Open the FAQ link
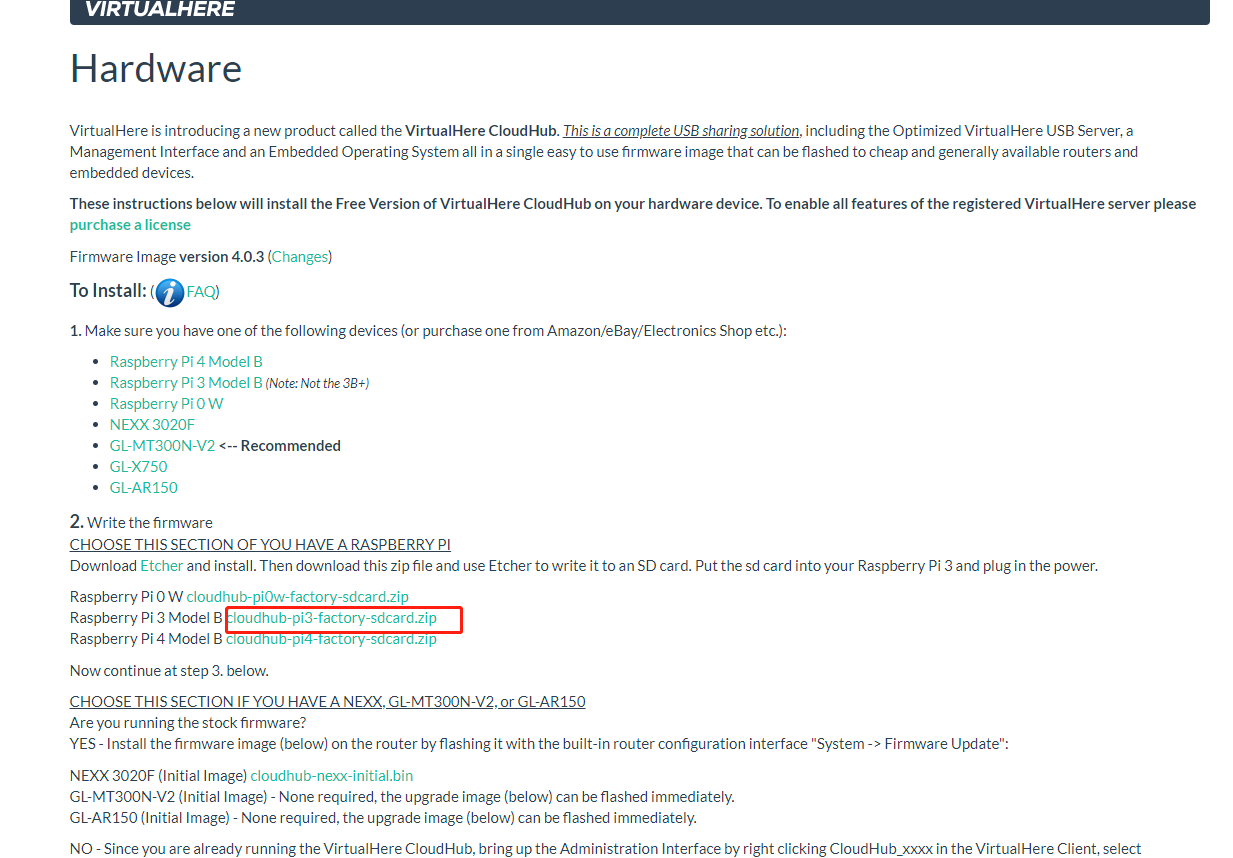Image resolution: width=1233 pixels, height=858 pixels. pyautogui.click(x=200, y=292)
